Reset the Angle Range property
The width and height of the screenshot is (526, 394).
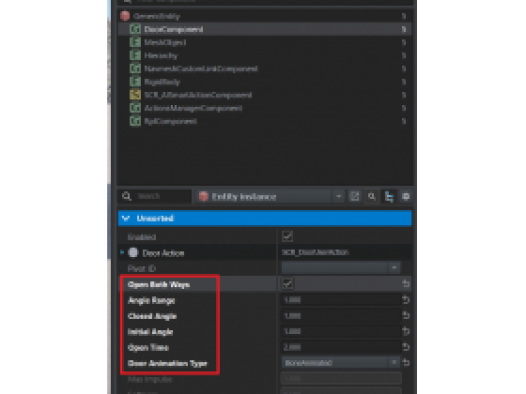(406, 299)
